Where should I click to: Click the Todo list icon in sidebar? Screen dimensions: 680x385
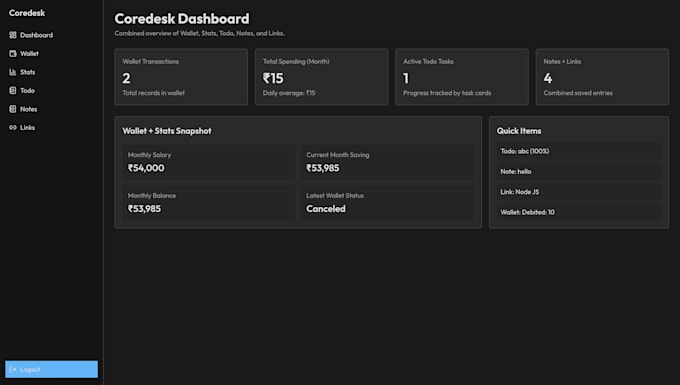pyautogui.click(x=13, y=91)
